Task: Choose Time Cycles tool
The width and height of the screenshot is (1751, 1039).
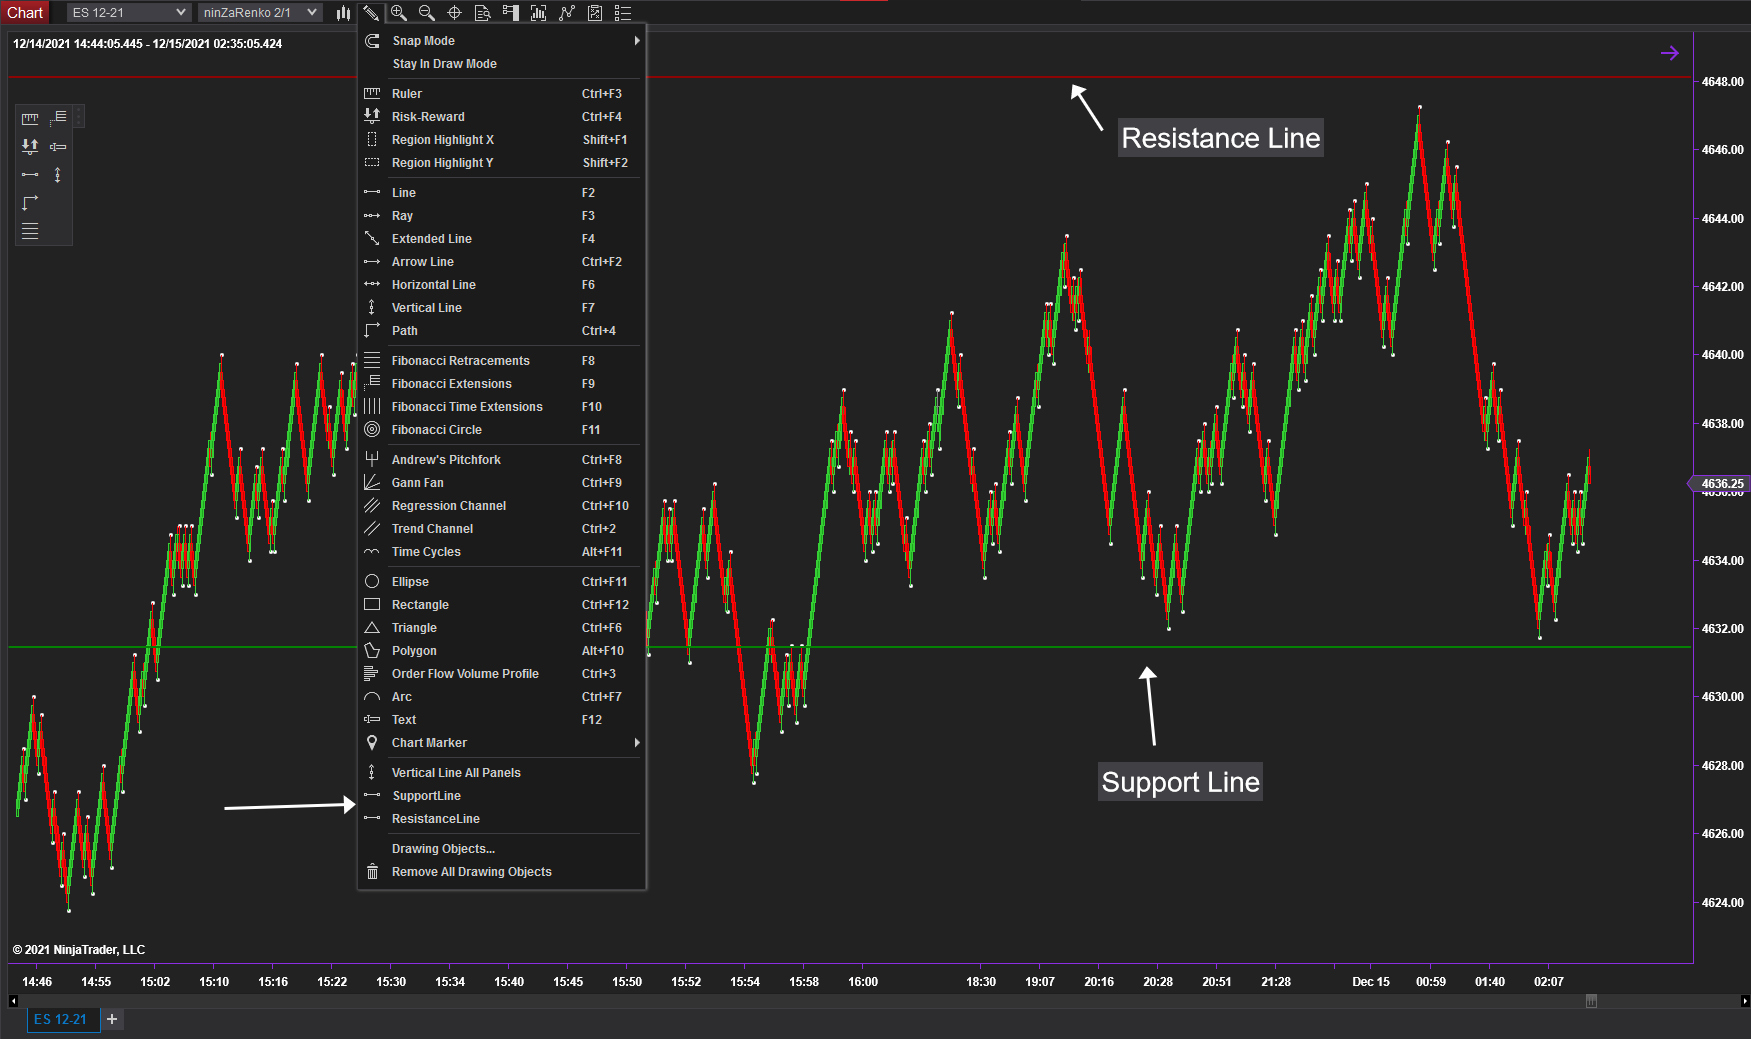Action: (x=502, y=552)
